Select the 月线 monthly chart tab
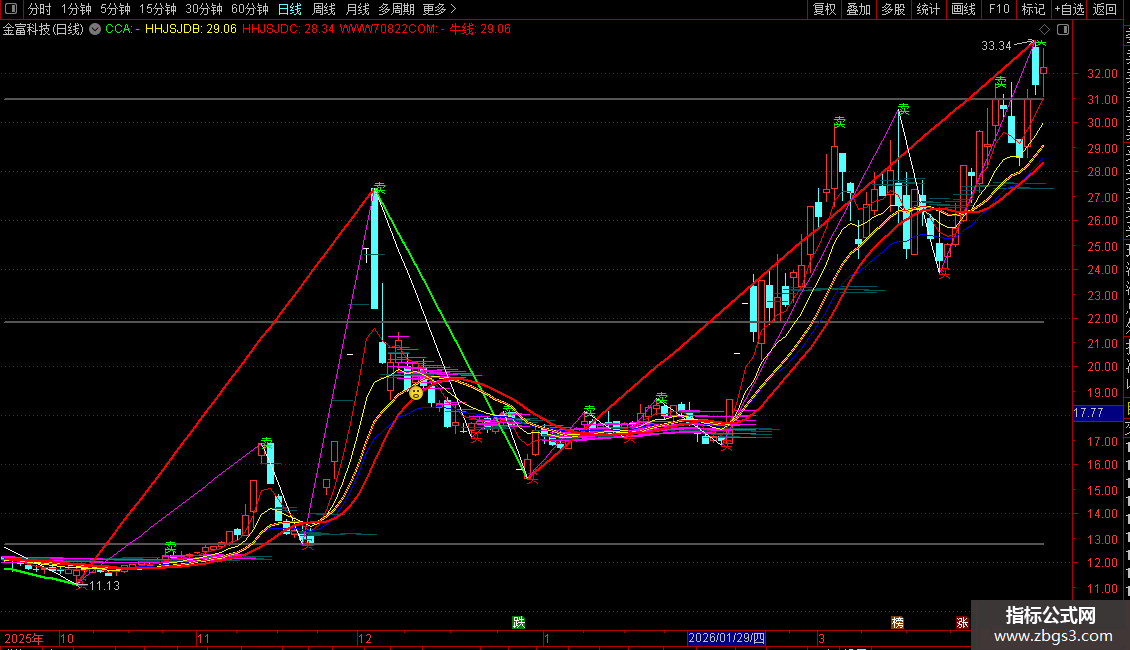 pos(357,9)
